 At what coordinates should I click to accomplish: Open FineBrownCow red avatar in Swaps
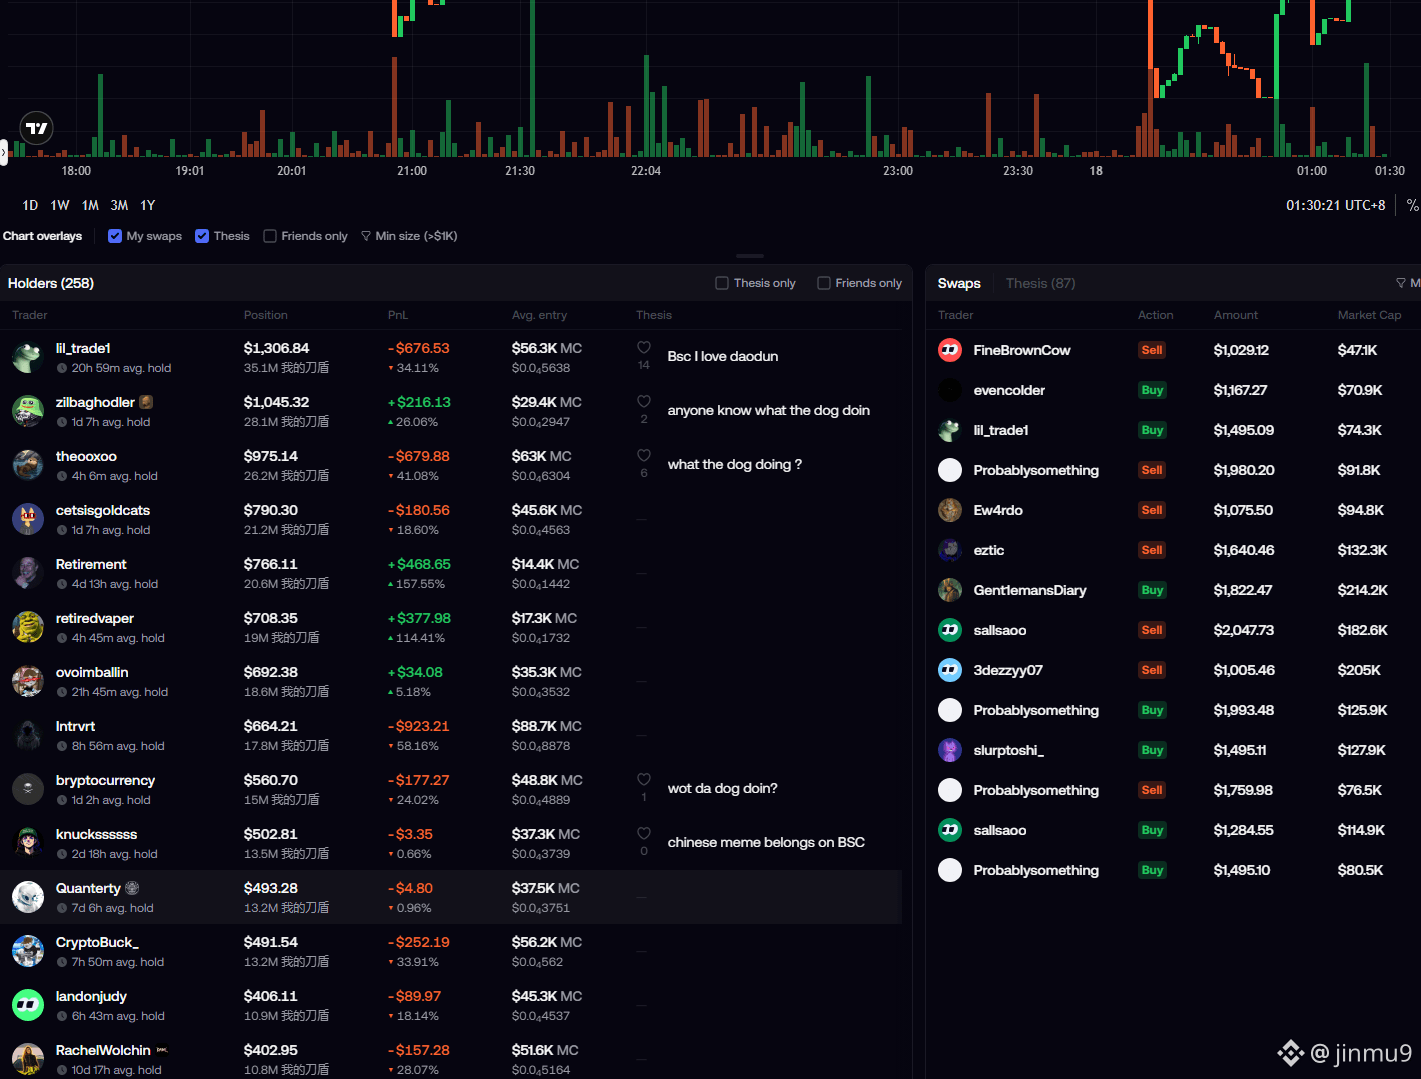pyautogui.click(x=950, y=350)
